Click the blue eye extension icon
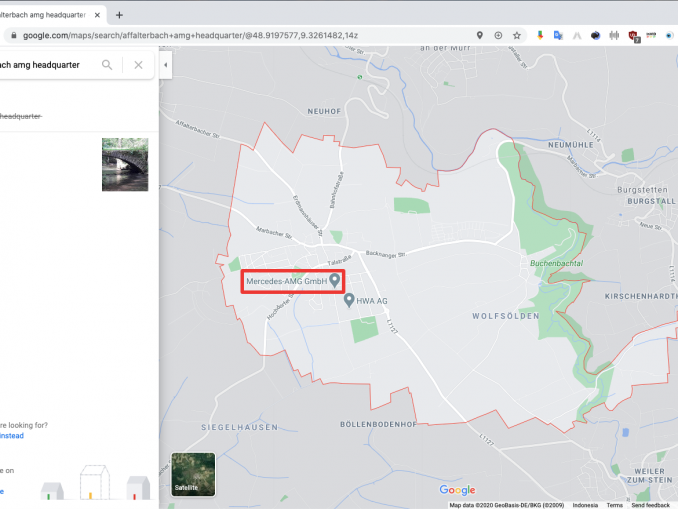Screen dimensions: 678x509 point(669,35)
